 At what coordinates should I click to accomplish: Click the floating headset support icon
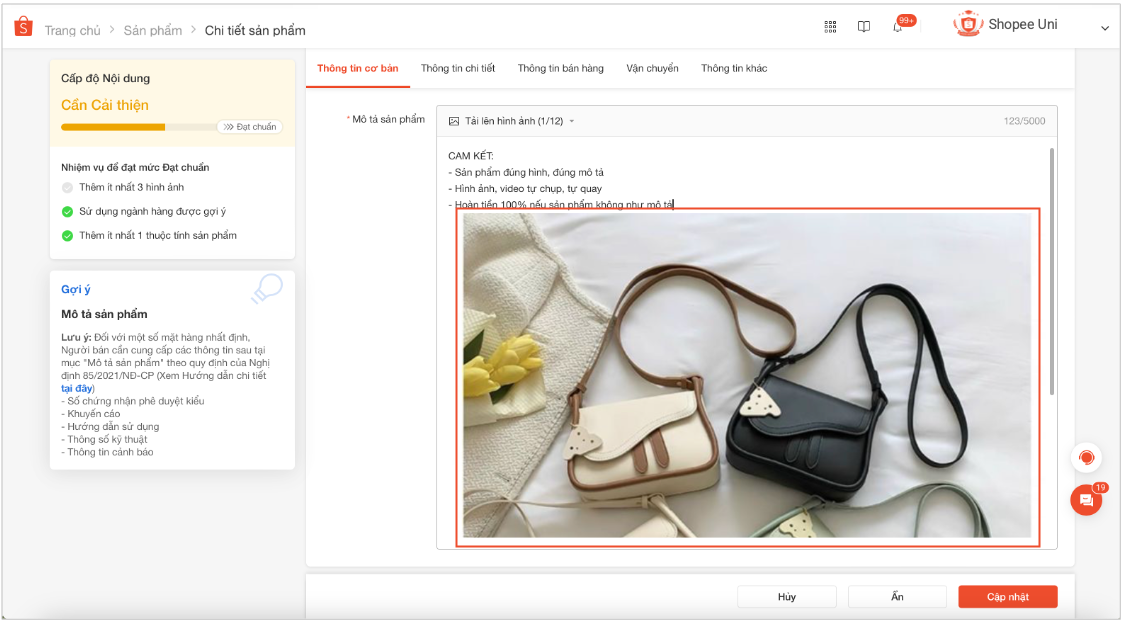point(1086,458)
